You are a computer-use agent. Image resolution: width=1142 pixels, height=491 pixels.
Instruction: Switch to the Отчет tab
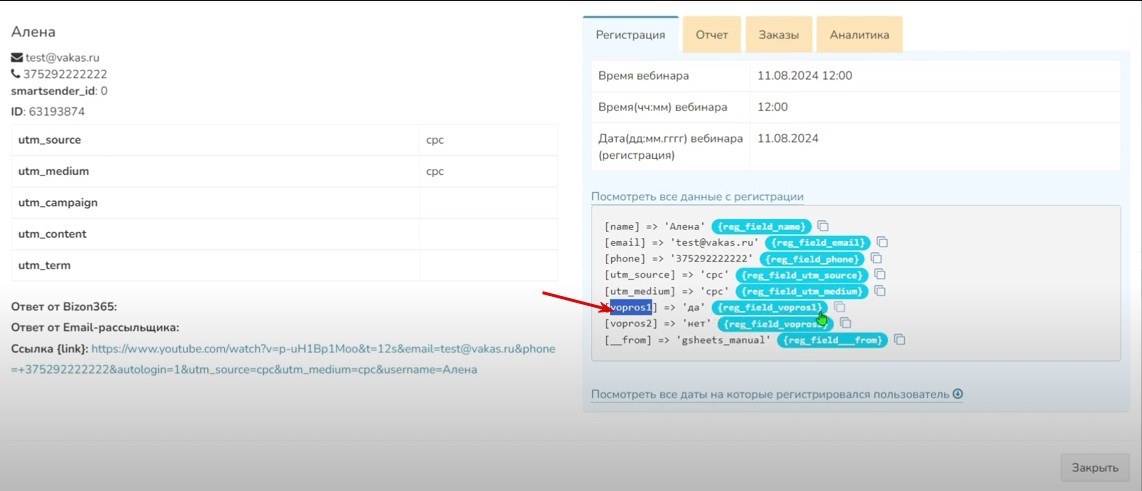[x=712, y=35]
